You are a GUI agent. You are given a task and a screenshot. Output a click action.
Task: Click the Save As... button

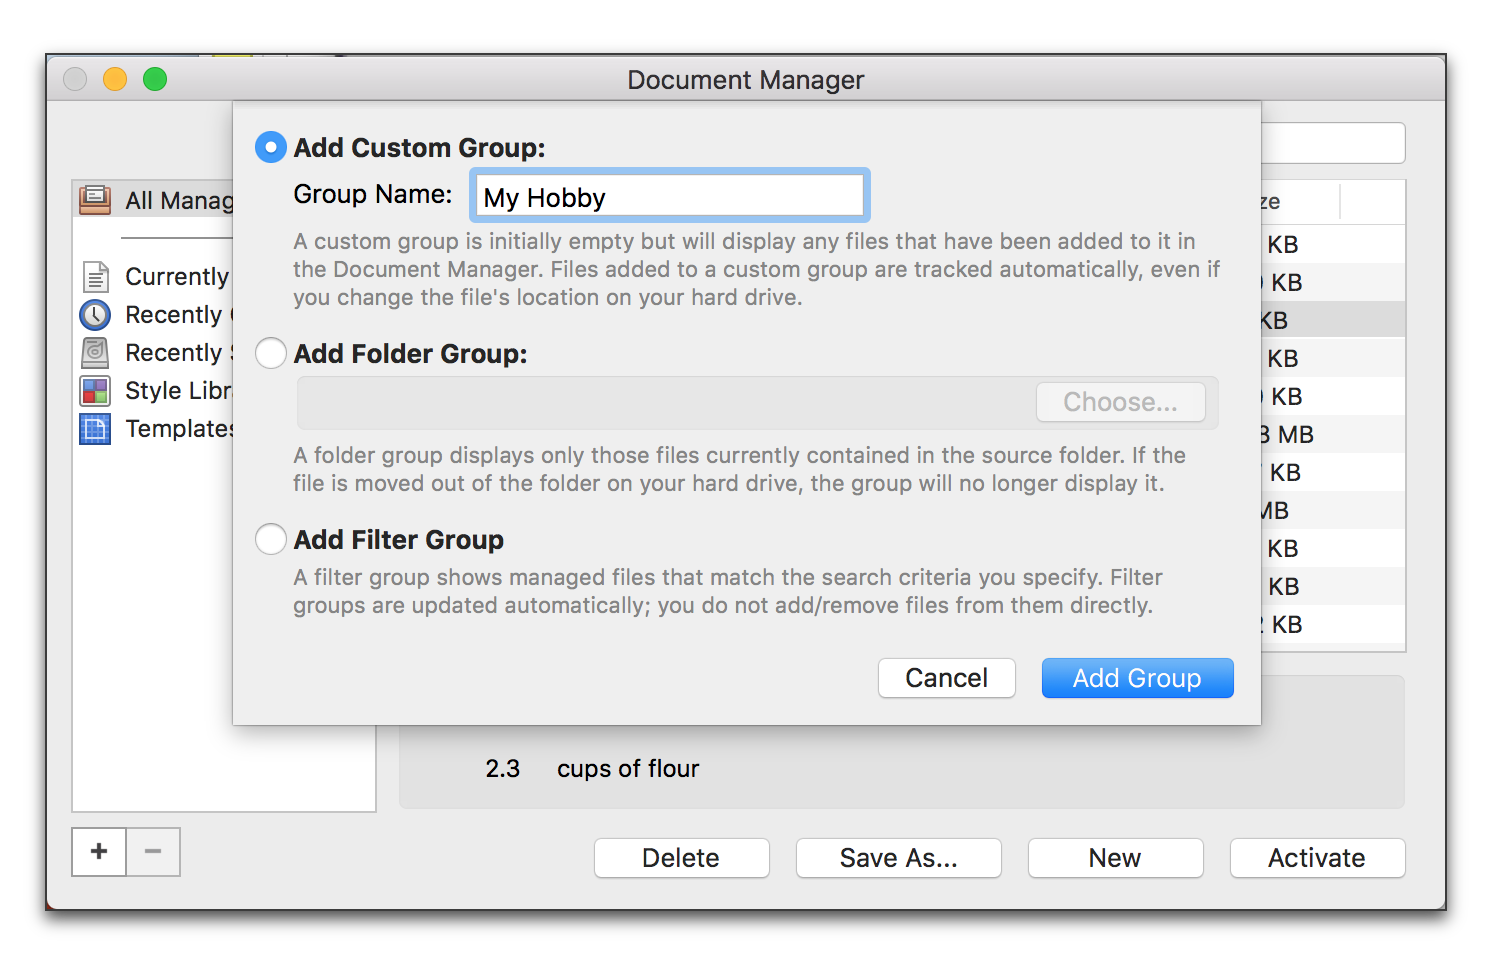tap(898, 858)
